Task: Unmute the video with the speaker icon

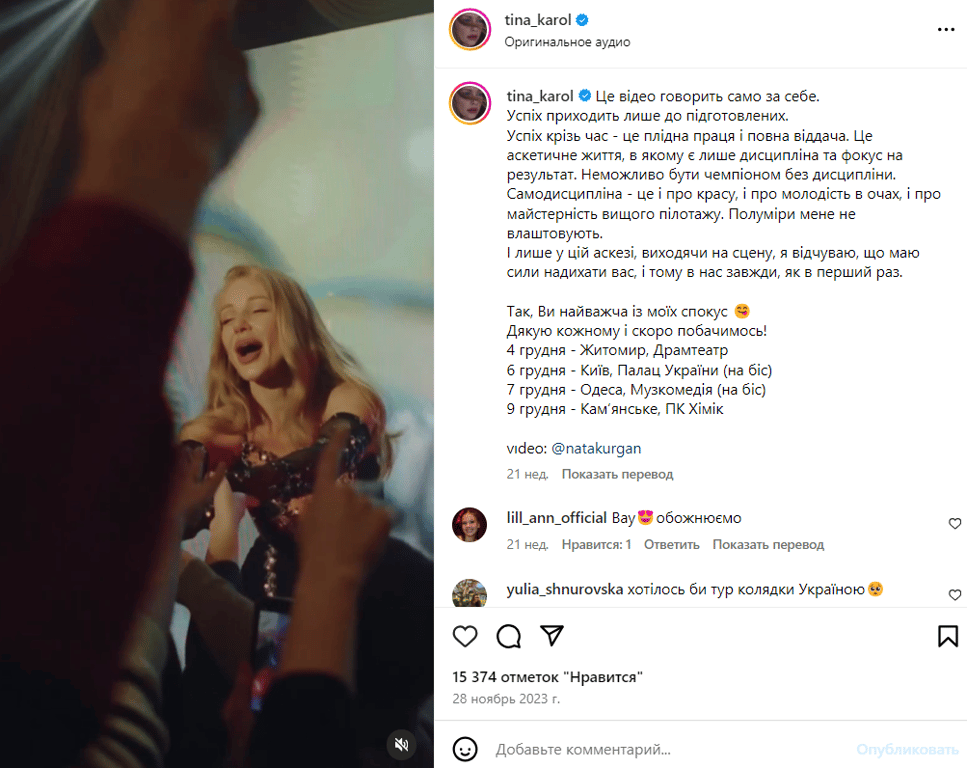Action: point(401,745)
